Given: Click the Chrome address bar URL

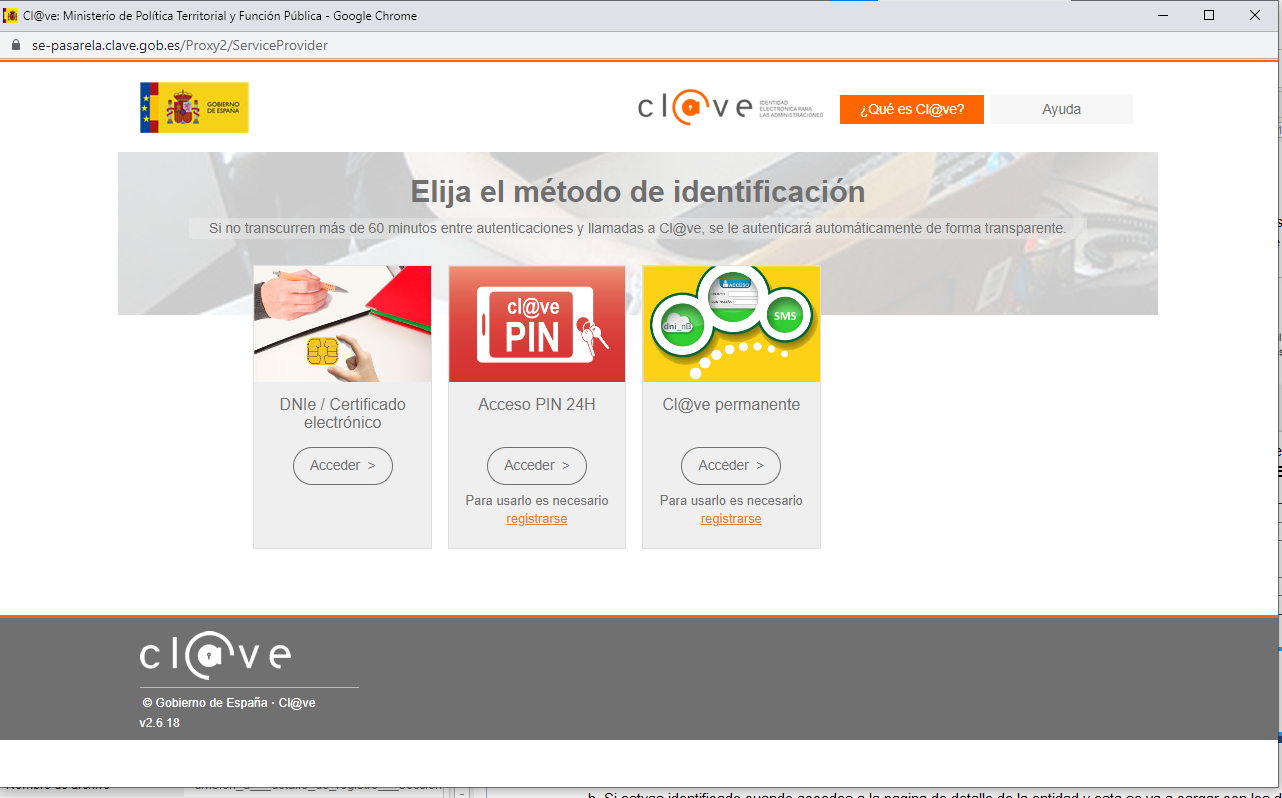Looking at the screenshot, I should click(x=180, y=45).
